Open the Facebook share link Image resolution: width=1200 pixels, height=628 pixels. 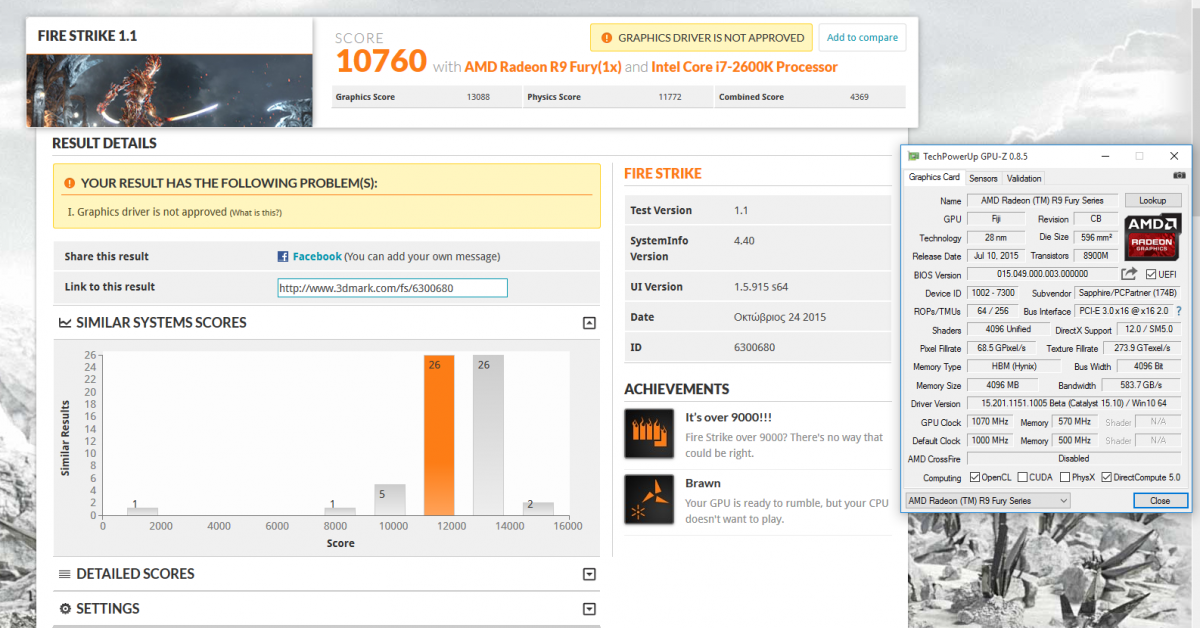[x=317, y=257]
